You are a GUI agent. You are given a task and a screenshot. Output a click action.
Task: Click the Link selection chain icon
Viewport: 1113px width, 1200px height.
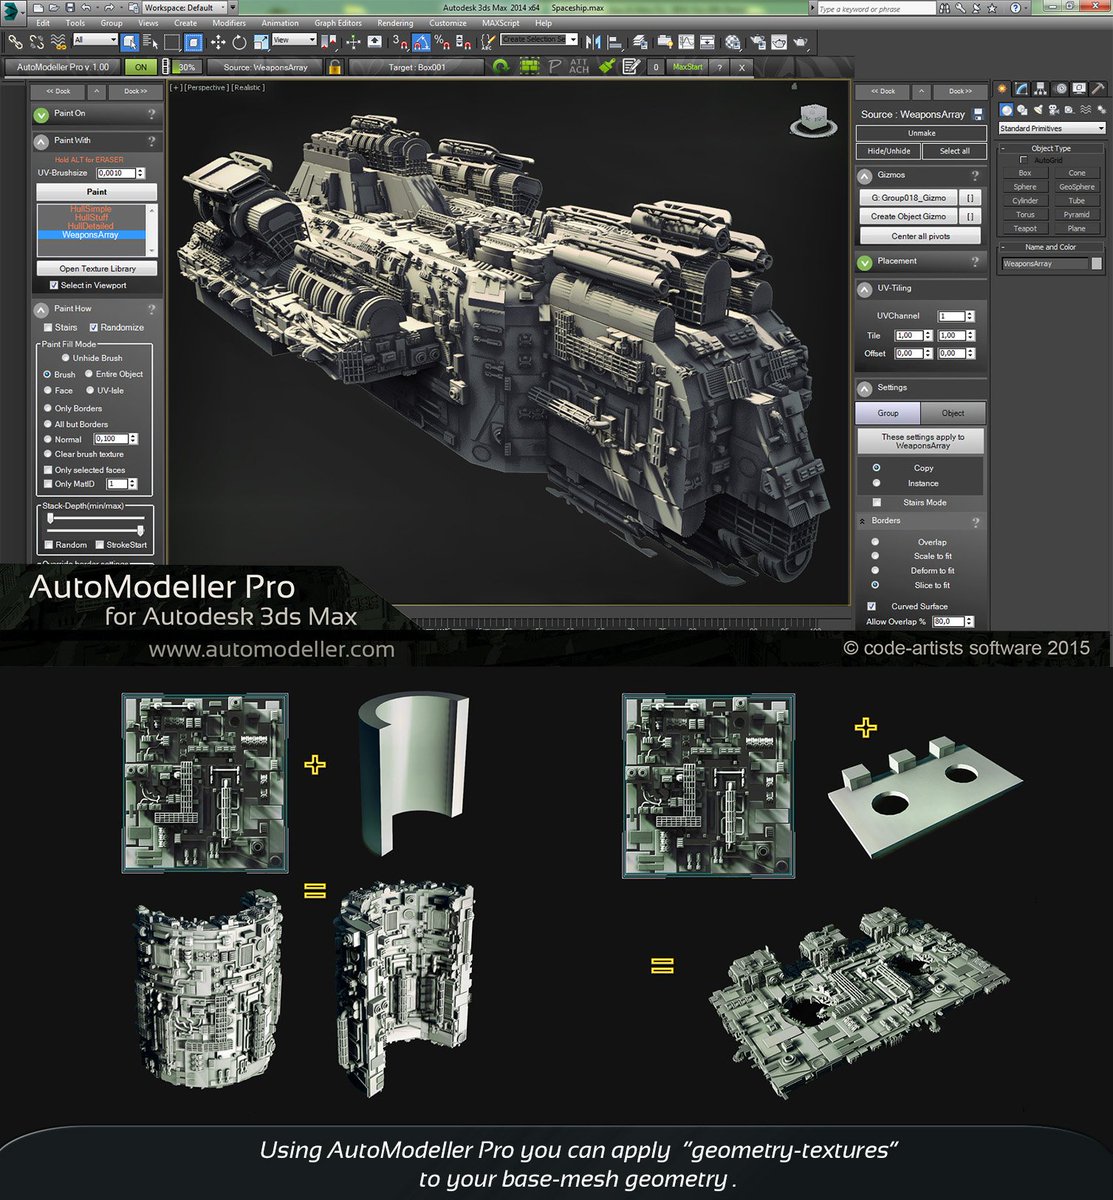(x=15, y=43)
